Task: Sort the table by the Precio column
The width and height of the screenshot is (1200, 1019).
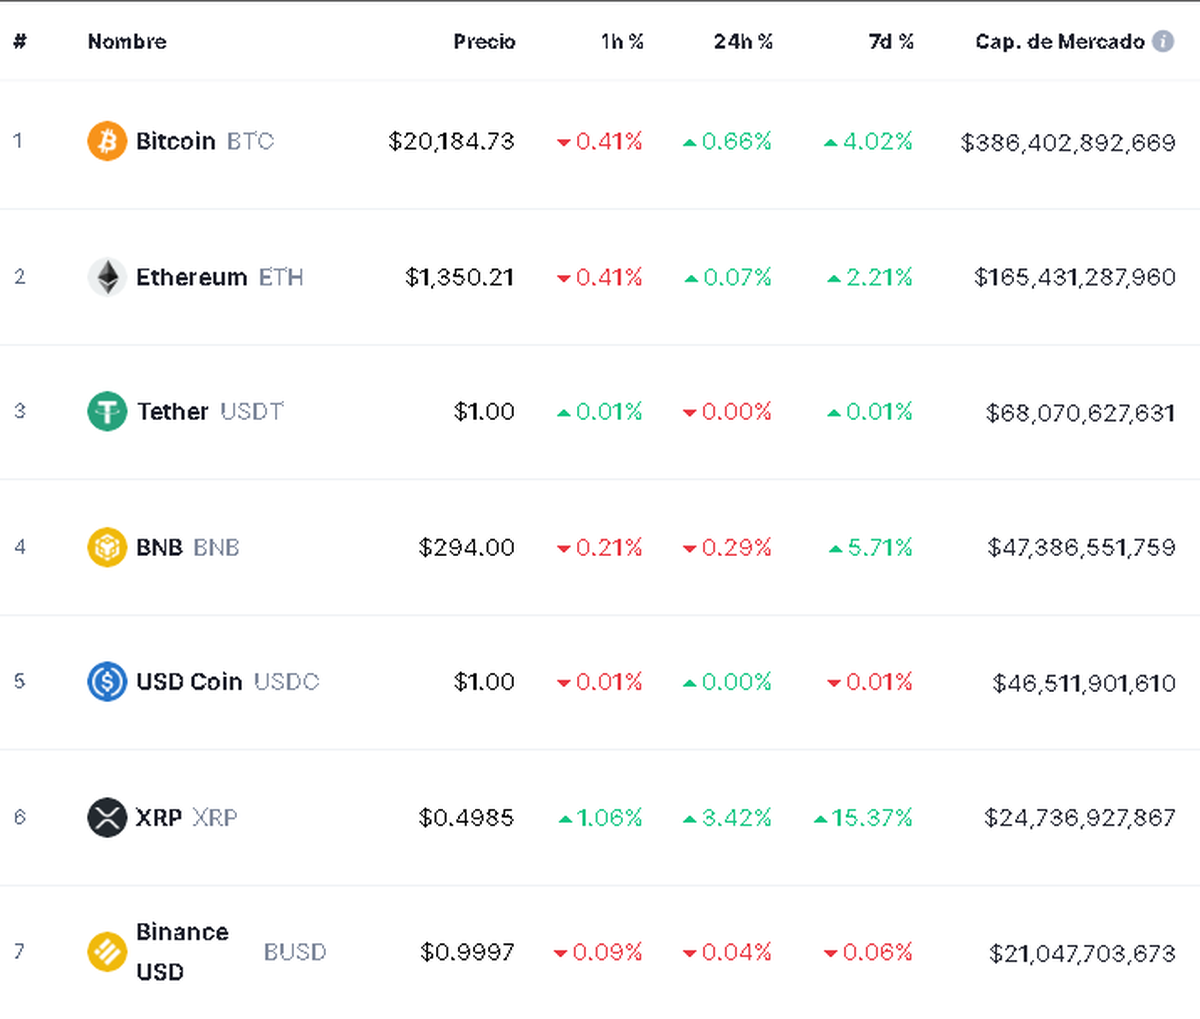Action: [x=485, y=42]
